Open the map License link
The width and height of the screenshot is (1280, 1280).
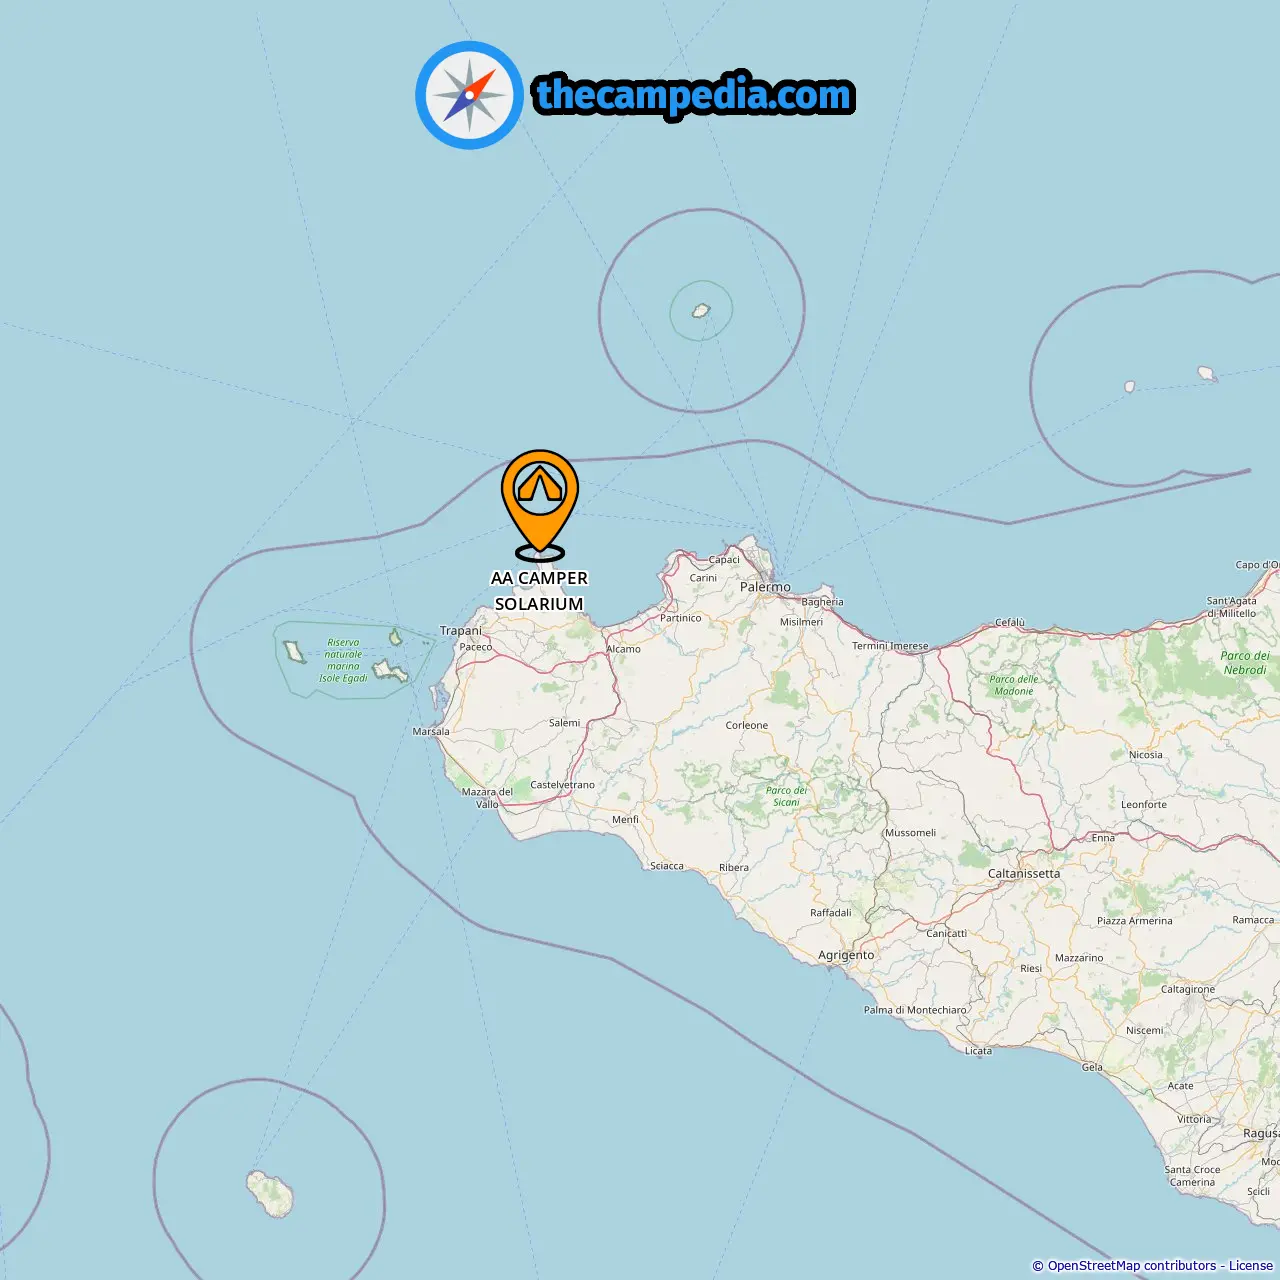[x=1251, y=1266]
